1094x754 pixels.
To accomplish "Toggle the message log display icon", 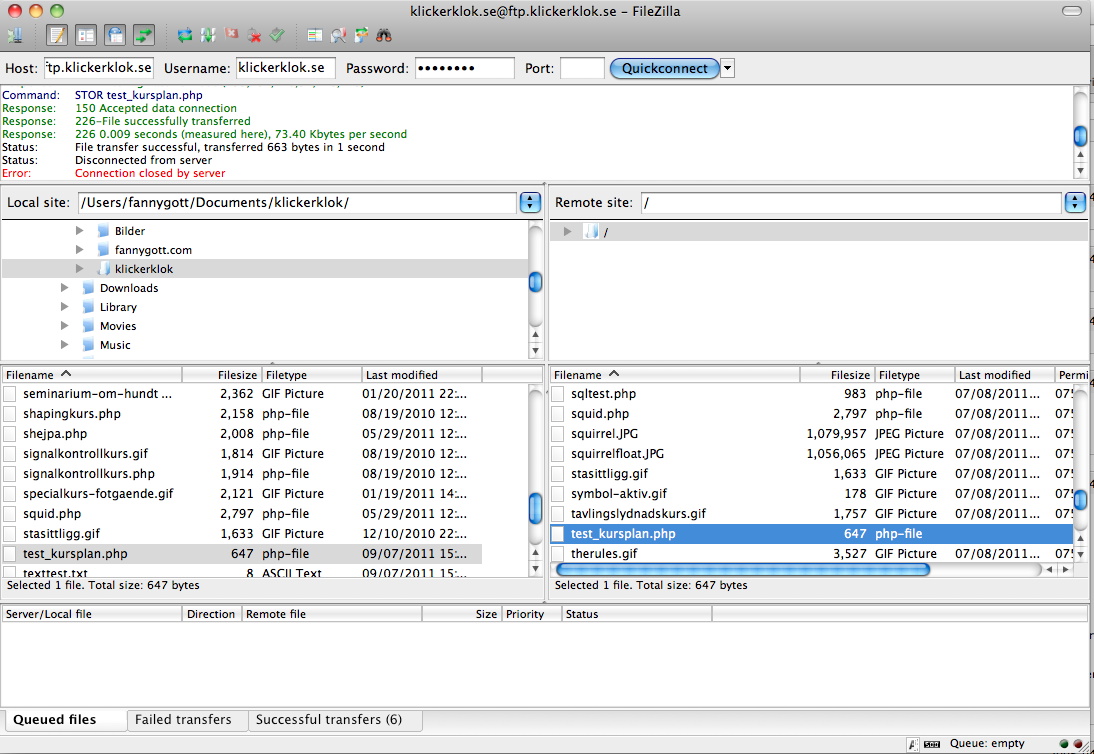I will 57,35.
